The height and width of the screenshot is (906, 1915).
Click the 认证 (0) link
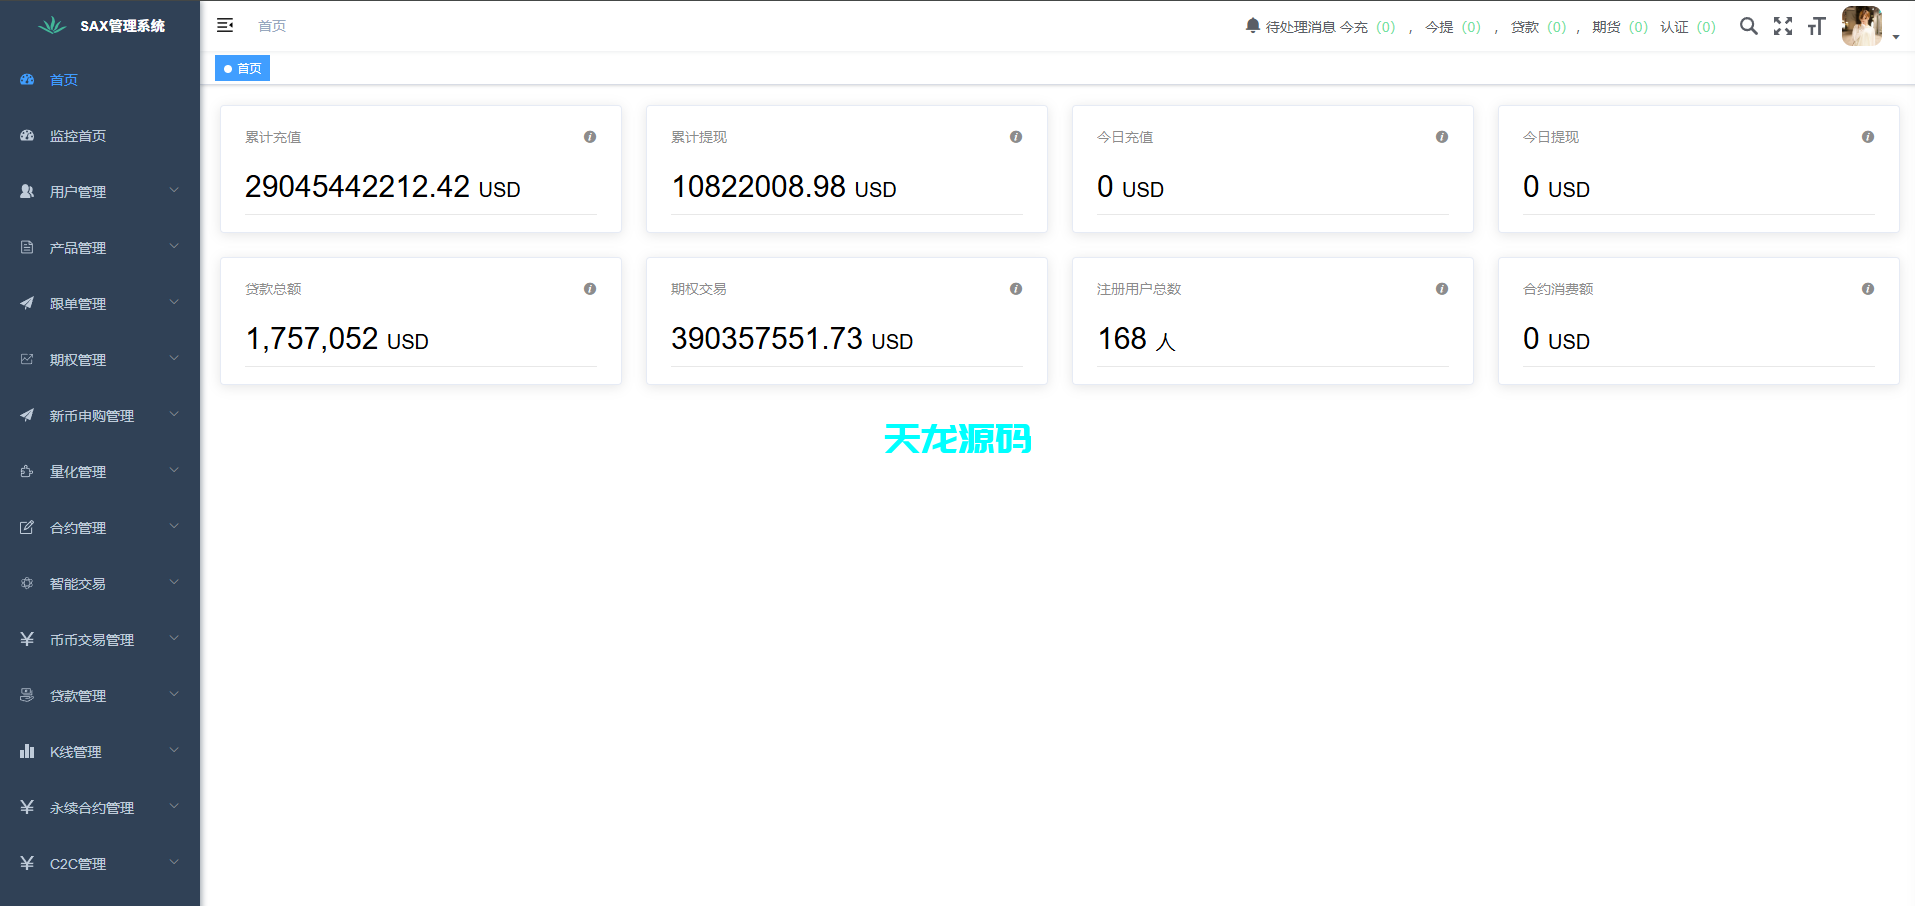[1687, 27]
